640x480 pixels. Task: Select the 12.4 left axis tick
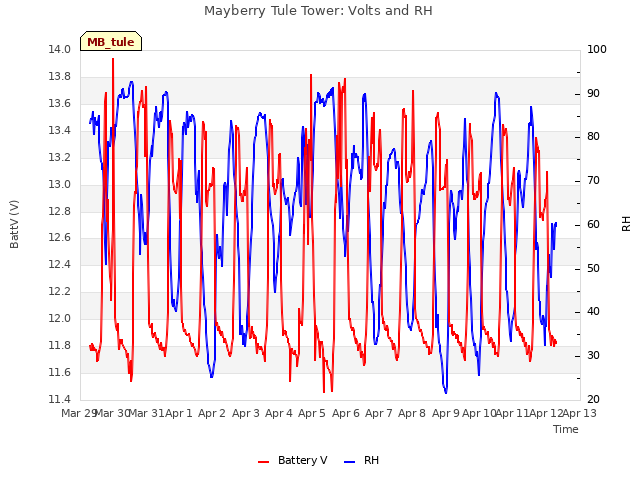click(x=60, y=264)
